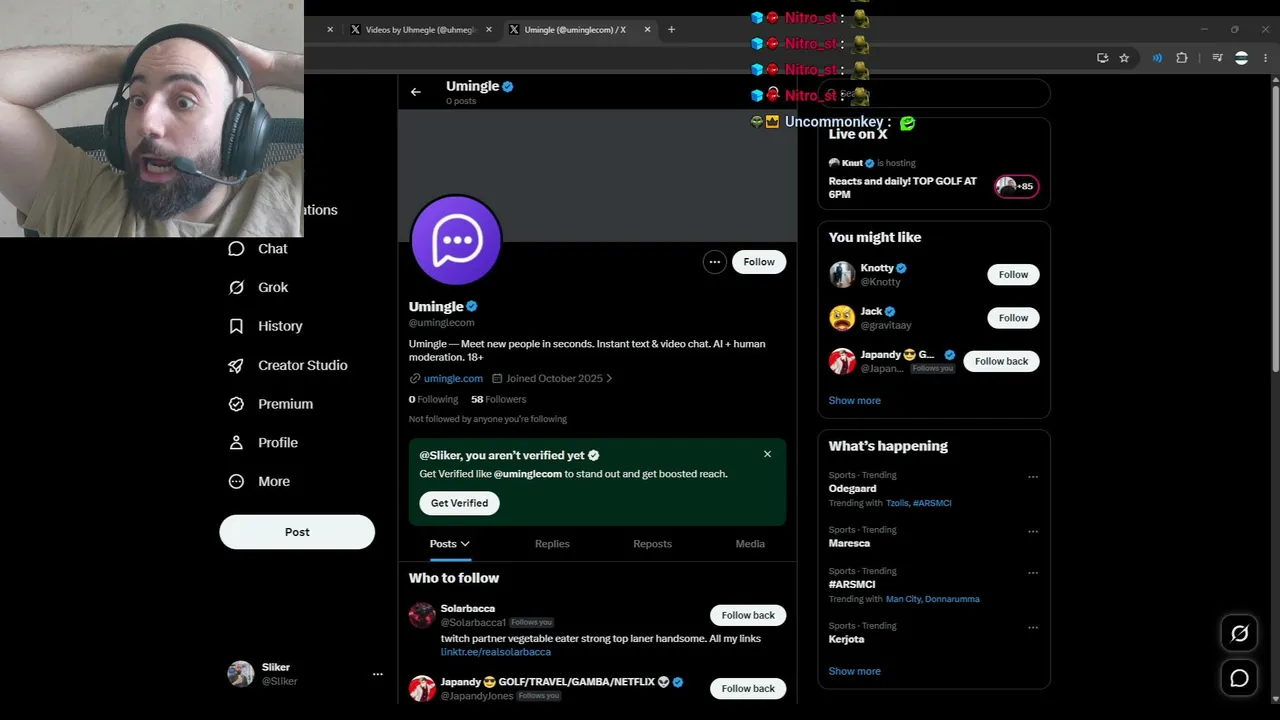This screenshot has width=1280, height=720.
Task: Expand the Posts tab dropdown chevron
Action: [465, 544]
